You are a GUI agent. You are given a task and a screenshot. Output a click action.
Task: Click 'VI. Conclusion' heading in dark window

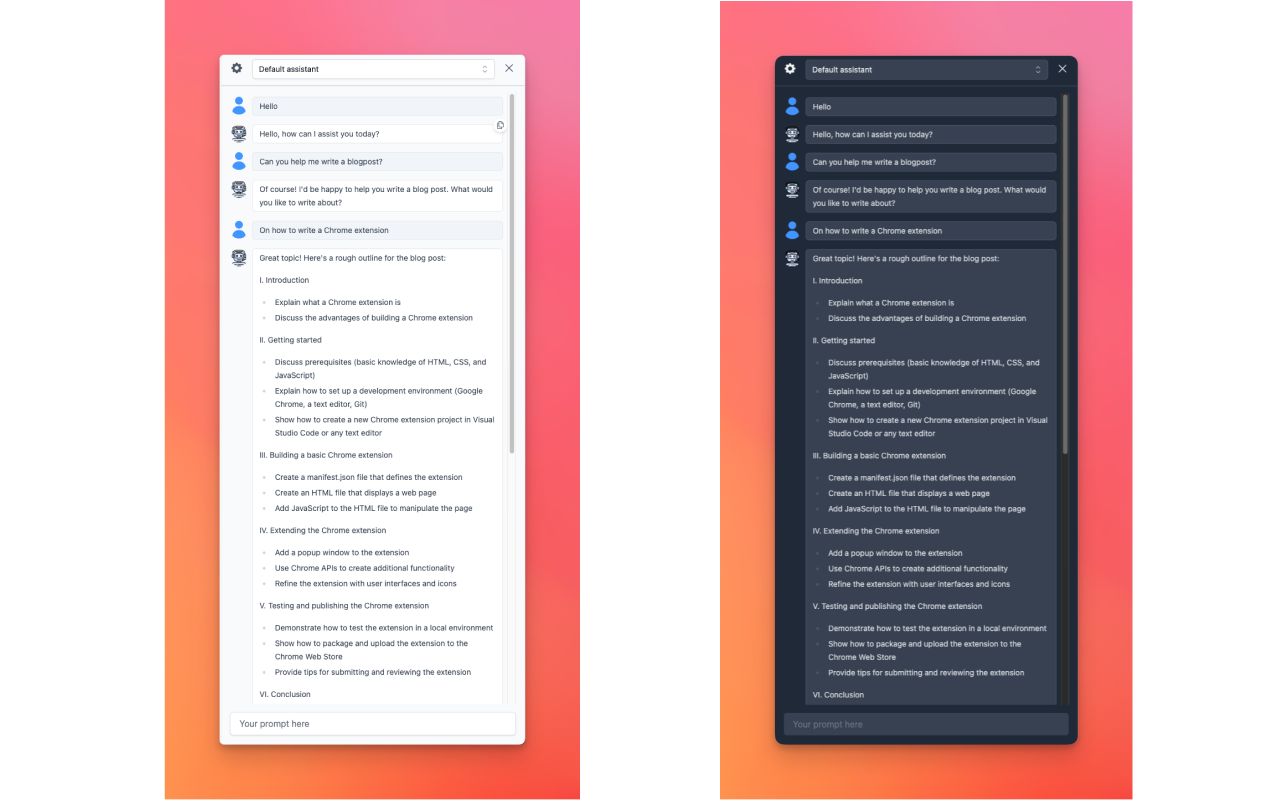pyautogui.click(x=838, y=695)
